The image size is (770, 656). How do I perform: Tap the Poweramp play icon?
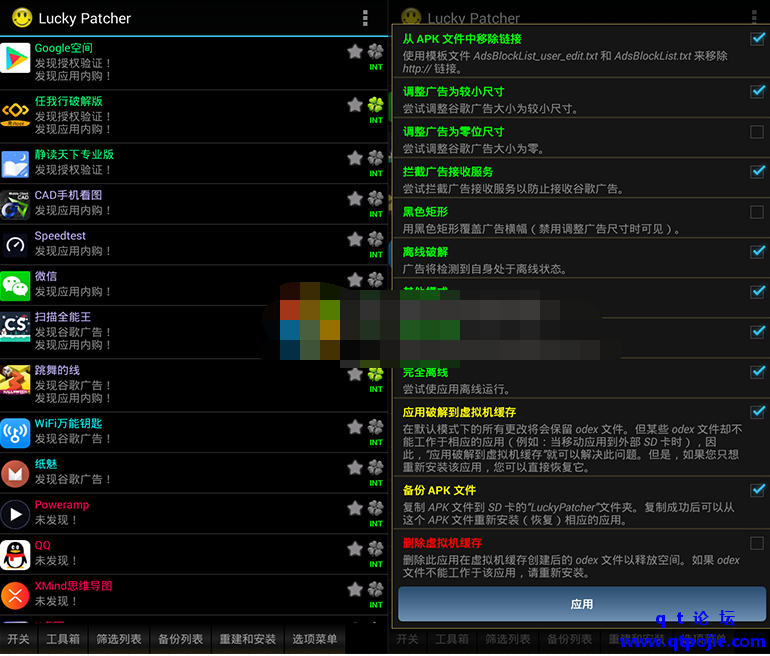point(15,514)
